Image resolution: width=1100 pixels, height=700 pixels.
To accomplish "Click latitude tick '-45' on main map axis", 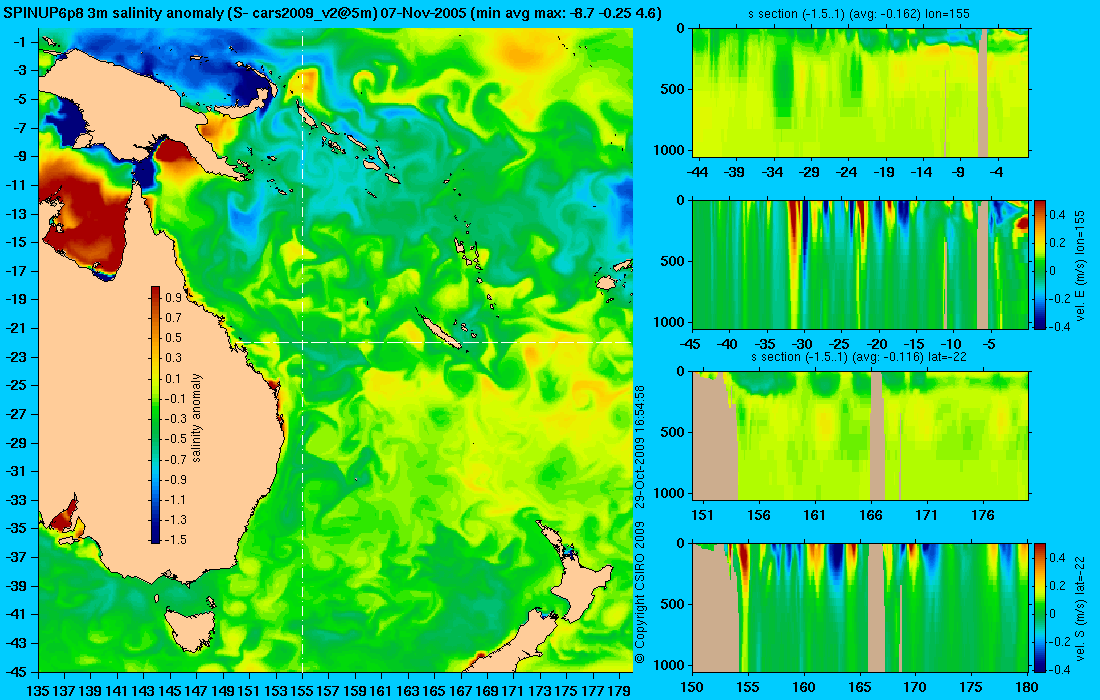I will (16, 672).
